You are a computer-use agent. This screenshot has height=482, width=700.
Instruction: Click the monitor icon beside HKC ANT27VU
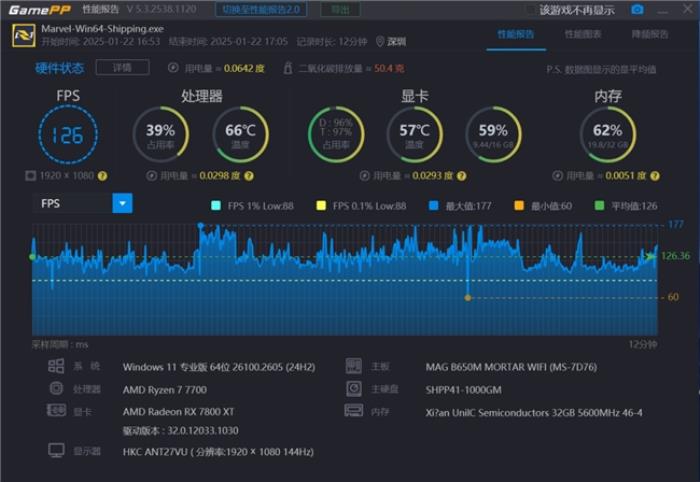57,450
